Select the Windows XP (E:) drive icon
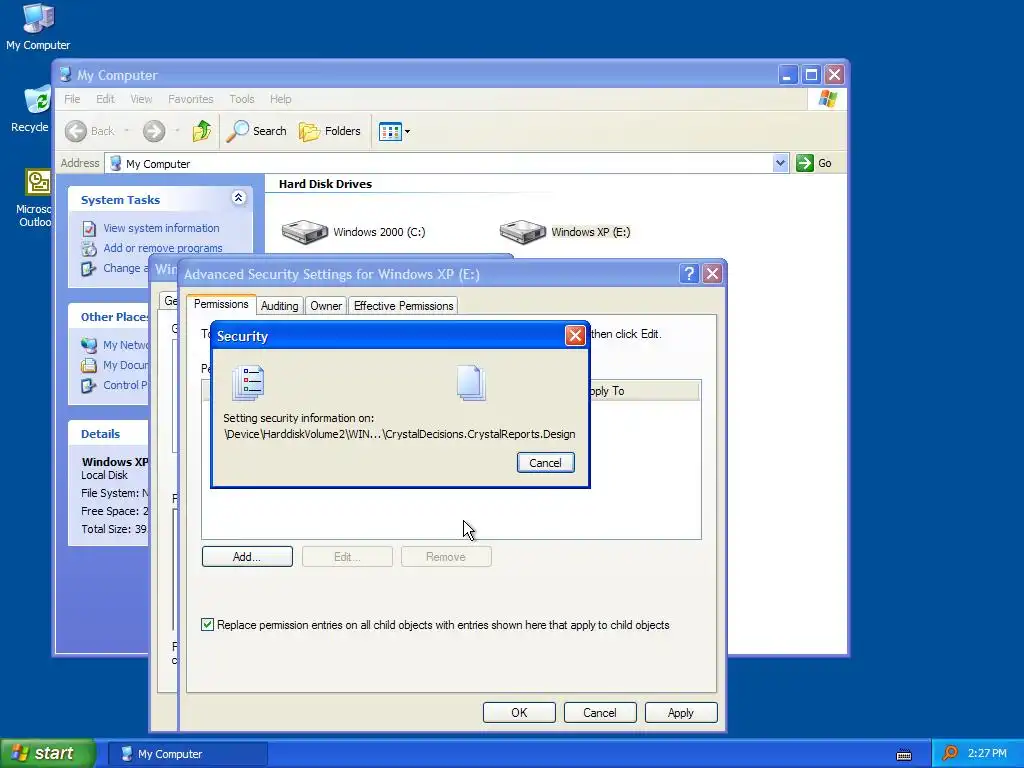Viewport: 1024px width, 768px height. 522,232
